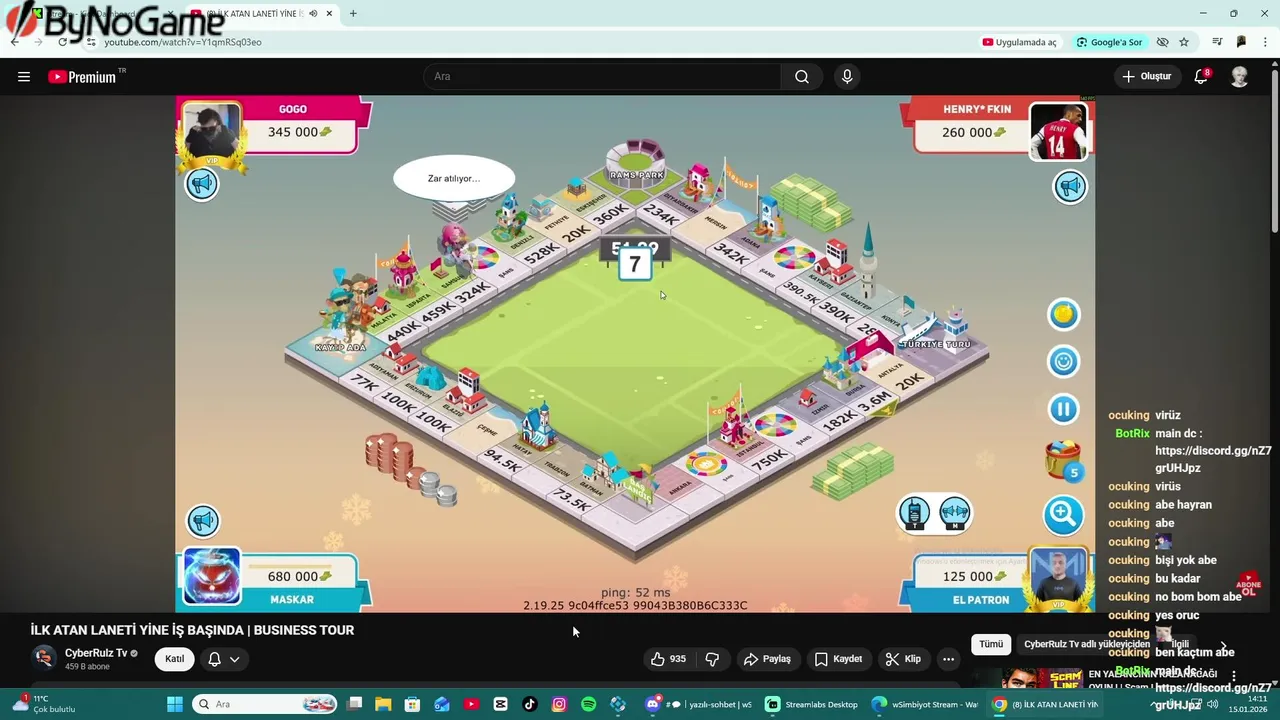Expand the notification bell dropdown arrow

point(234,659)
